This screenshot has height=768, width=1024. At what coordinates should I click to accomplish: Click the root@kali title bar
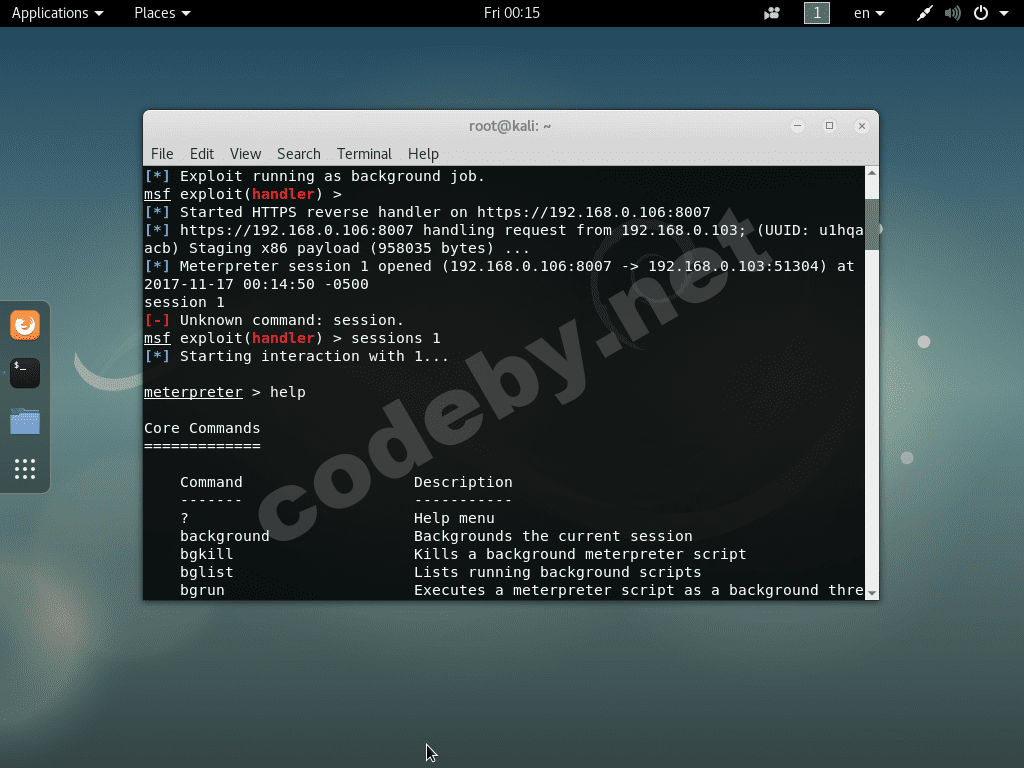510,126
